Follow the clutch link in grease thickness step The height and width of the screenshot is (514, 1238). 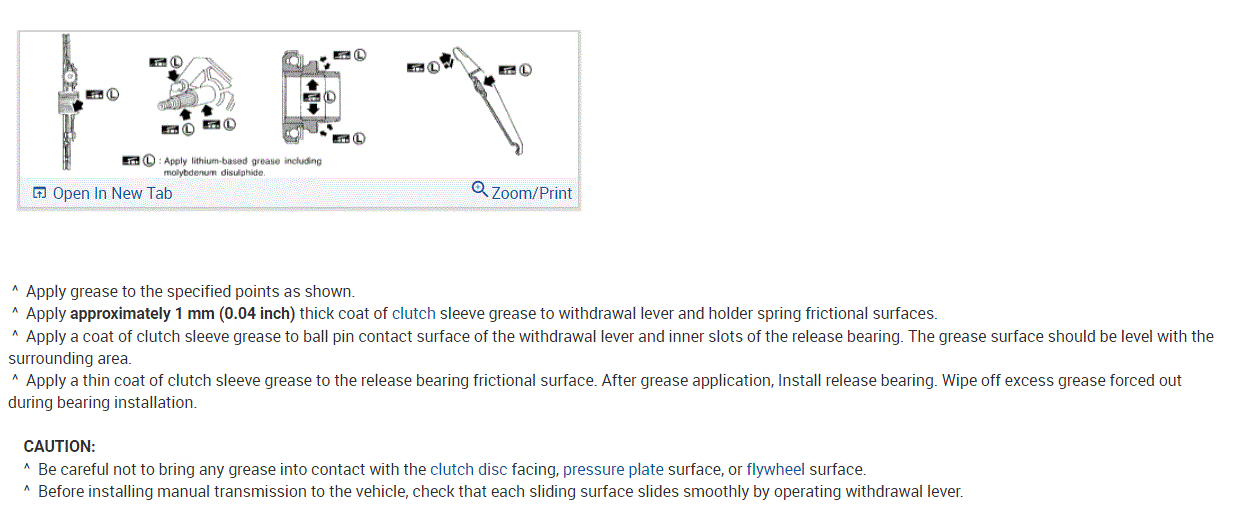(x=414, y=314)
